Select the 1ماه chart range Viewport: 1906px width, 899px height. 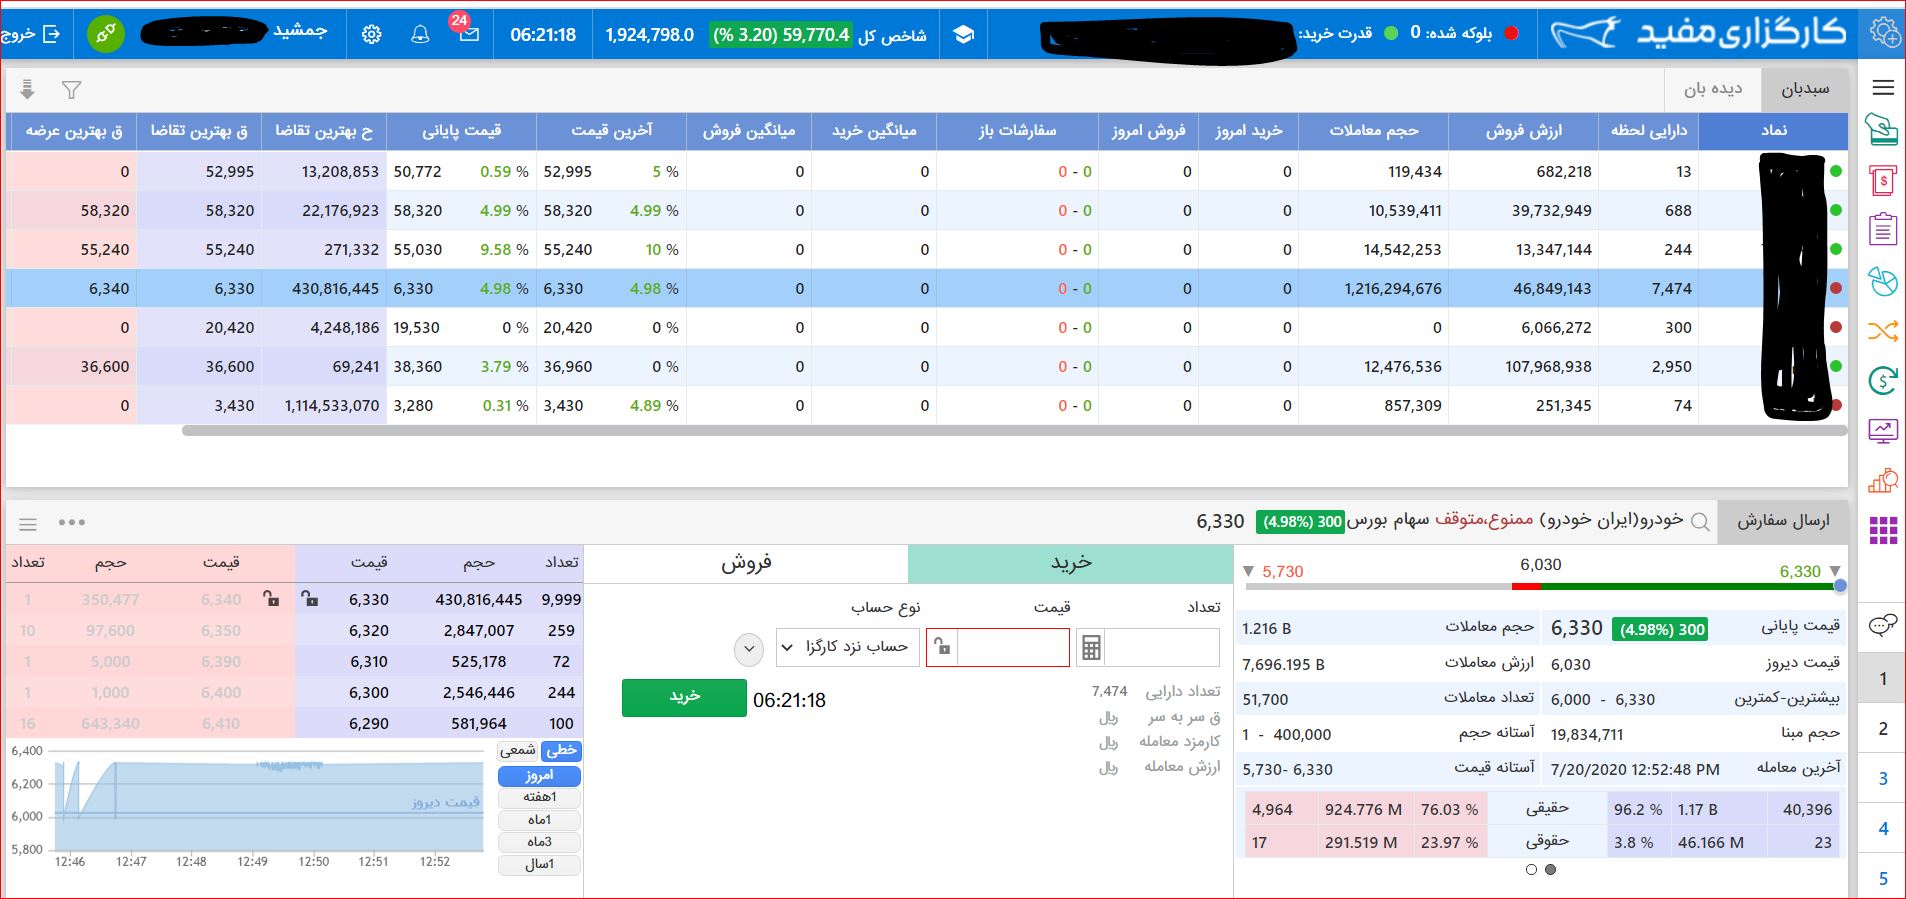(539, 820)
